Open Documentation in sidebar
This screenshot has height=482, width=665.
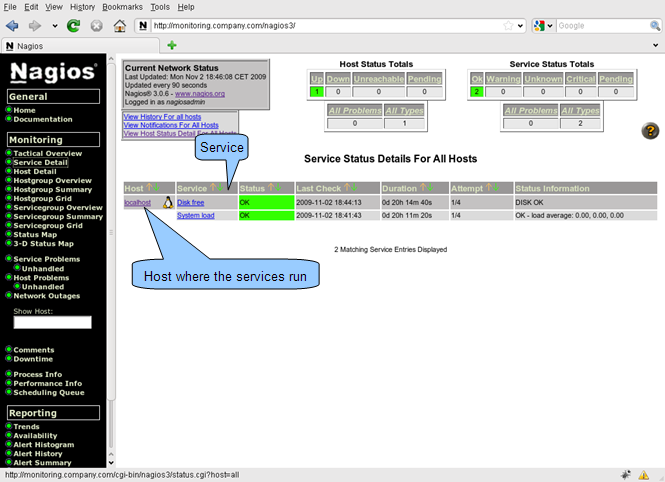(x=43, y=120)
